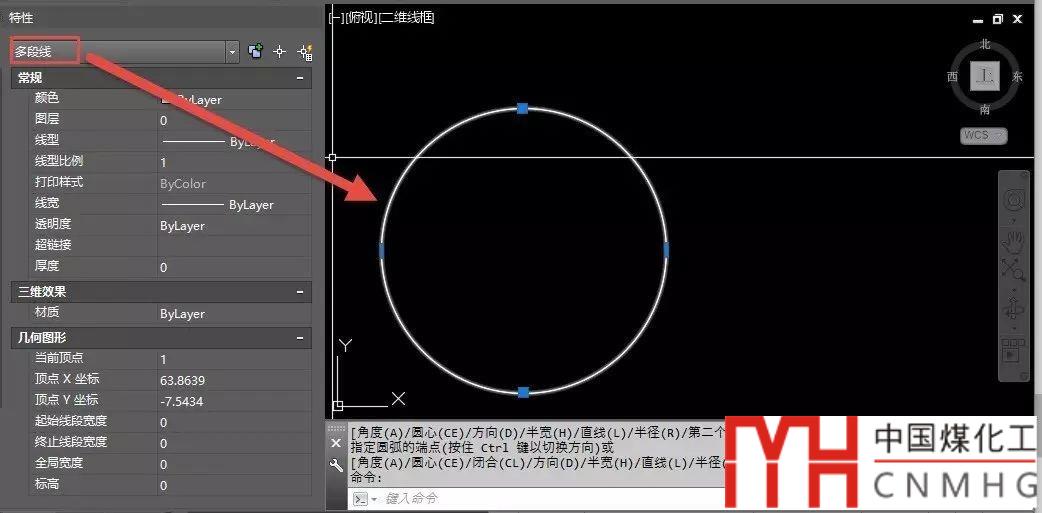1042x513 pixels.
Task: Open the ShowMotion icon in navigation bar
Action: pos(1013,351)
